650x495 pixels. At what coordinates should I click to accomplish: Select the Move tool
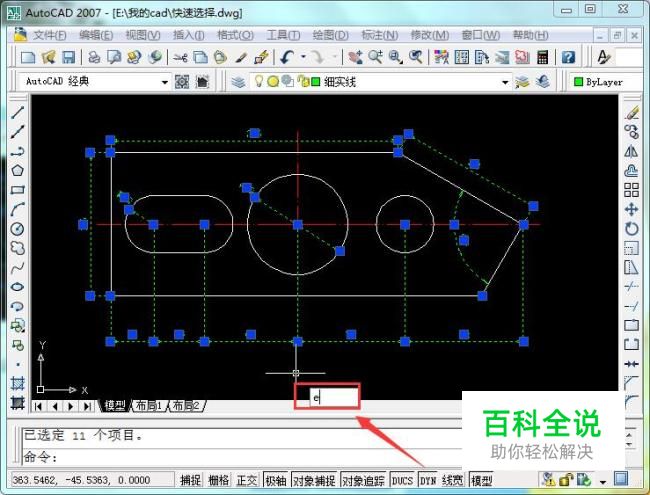(632, 209)
